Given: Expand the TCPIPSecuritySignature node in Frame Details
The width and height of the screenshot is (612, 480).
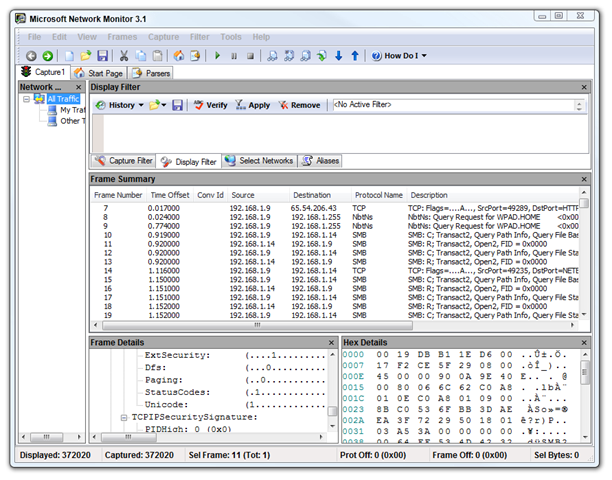Looking at the screenshot, I should tap(123, 418).
